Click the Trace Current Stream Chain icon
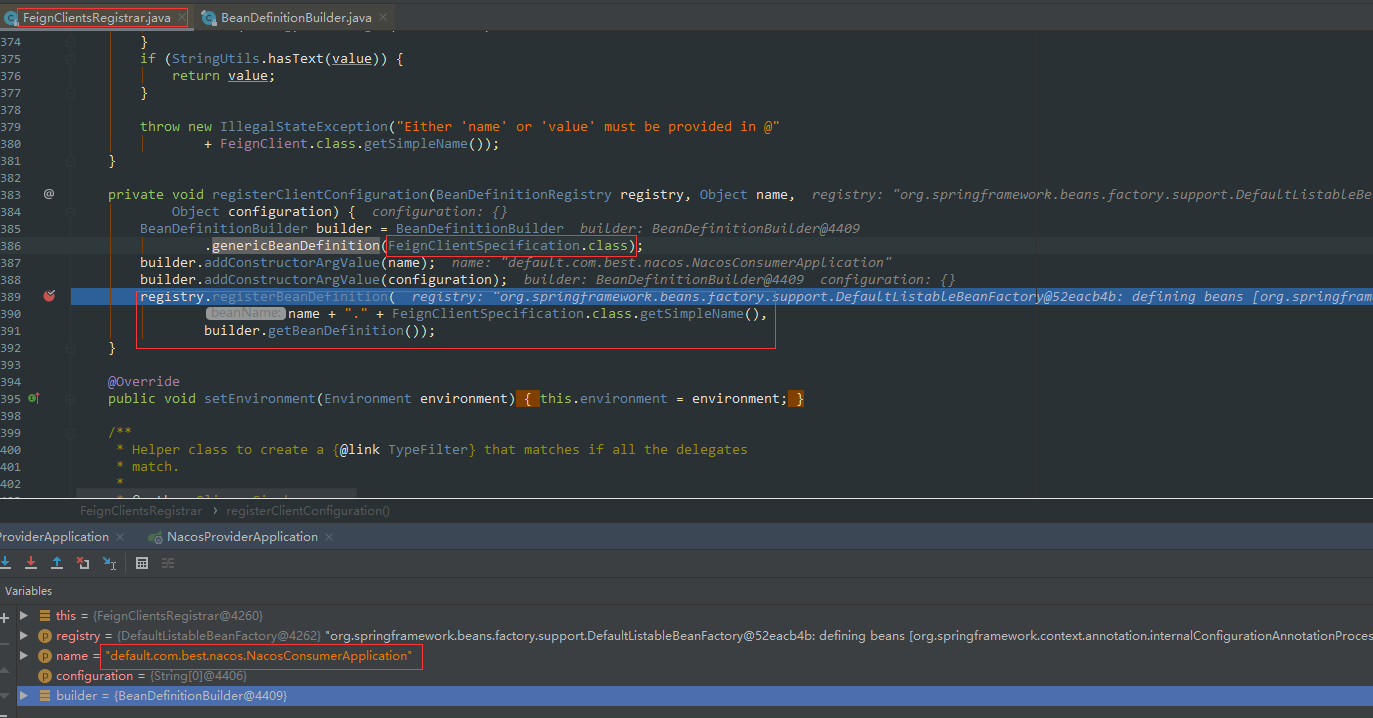The width and height of the screenshot is (1373, 718). coord(168,563)
